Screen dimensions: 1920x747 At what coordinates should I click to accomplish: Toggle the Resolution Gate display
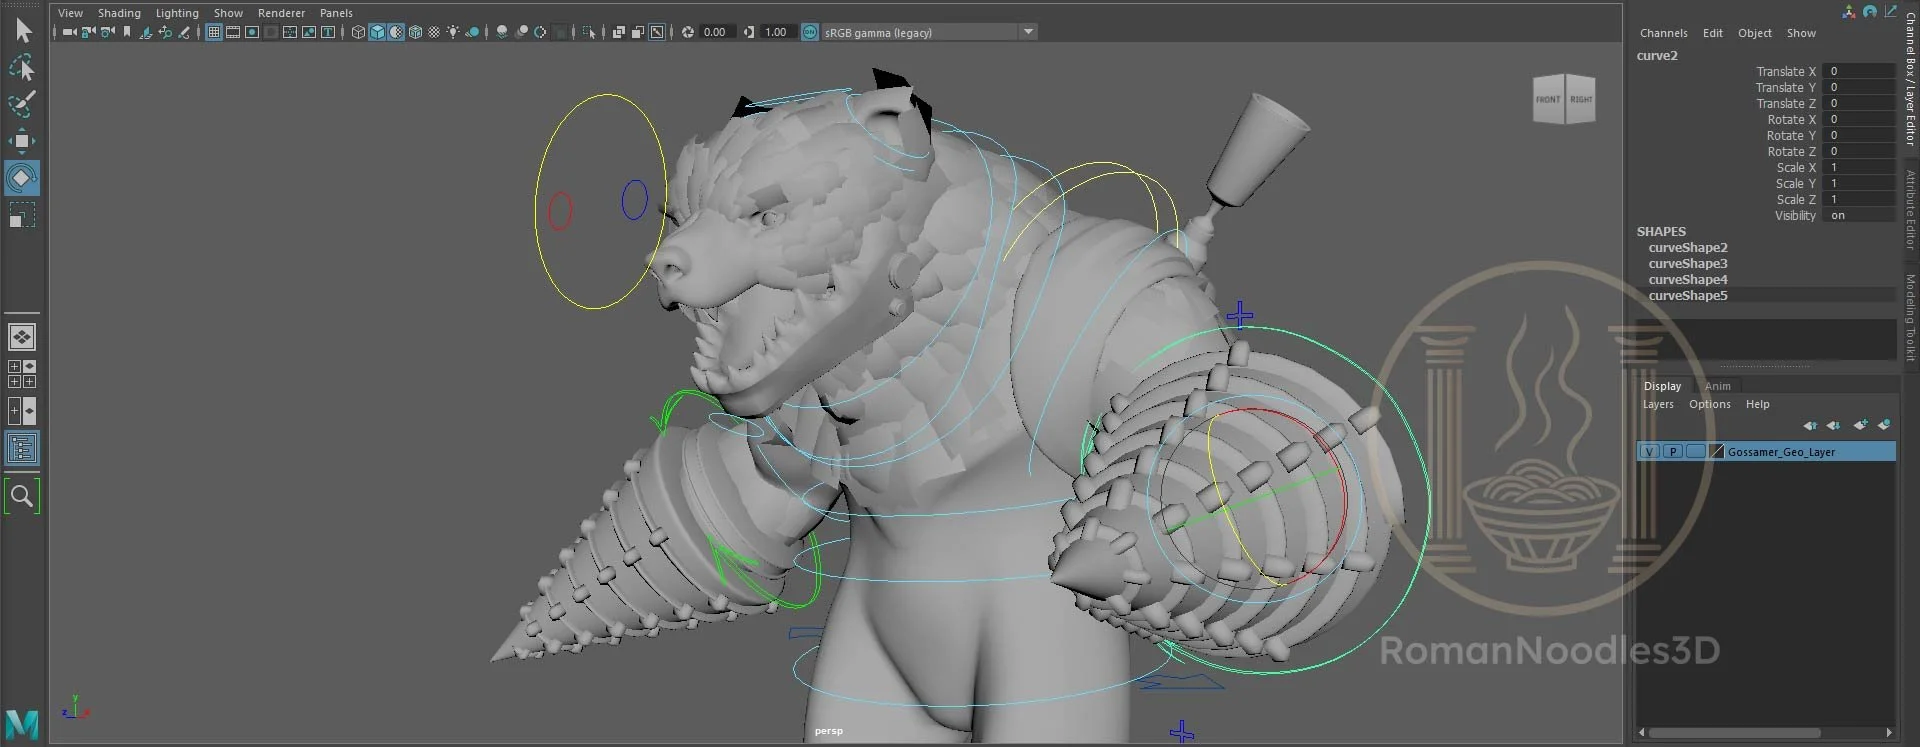click(x=252, y=32)
